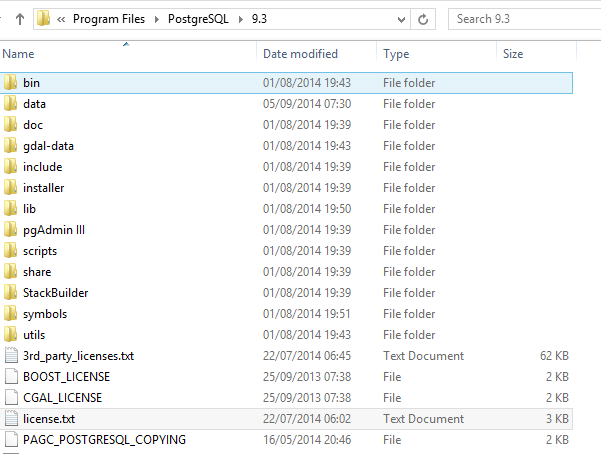Click the 3 KB size value

point(557,419)
